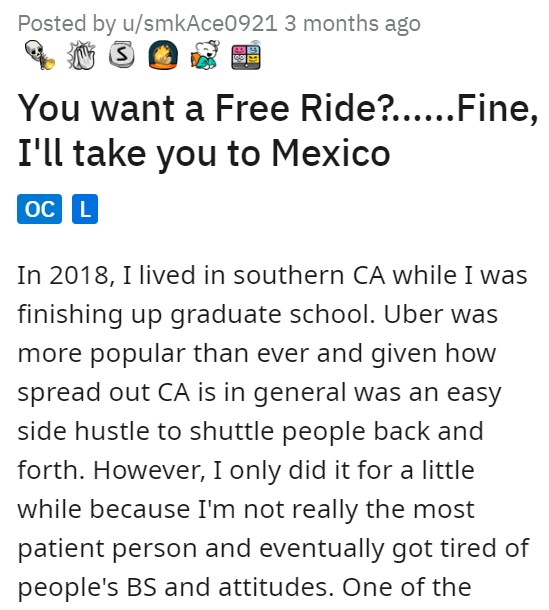Click the skull with trumpet award icon
This screenshot has height=610, width=549.
coord(40,55)
